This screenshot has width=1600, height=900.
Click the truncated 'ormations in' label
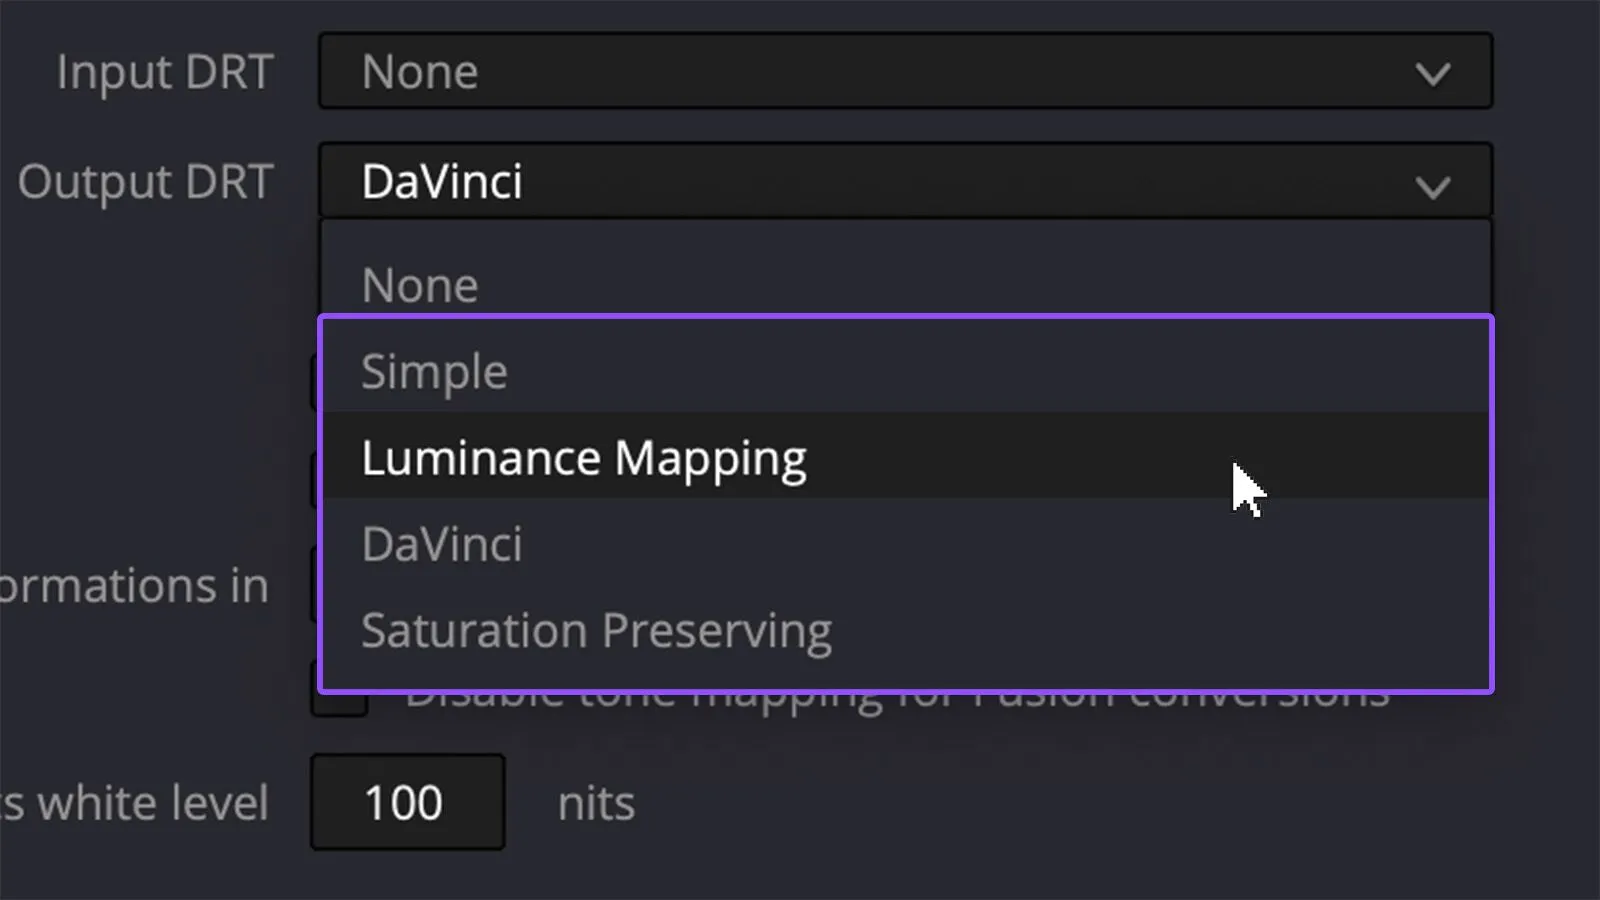[x=134, y=586]
